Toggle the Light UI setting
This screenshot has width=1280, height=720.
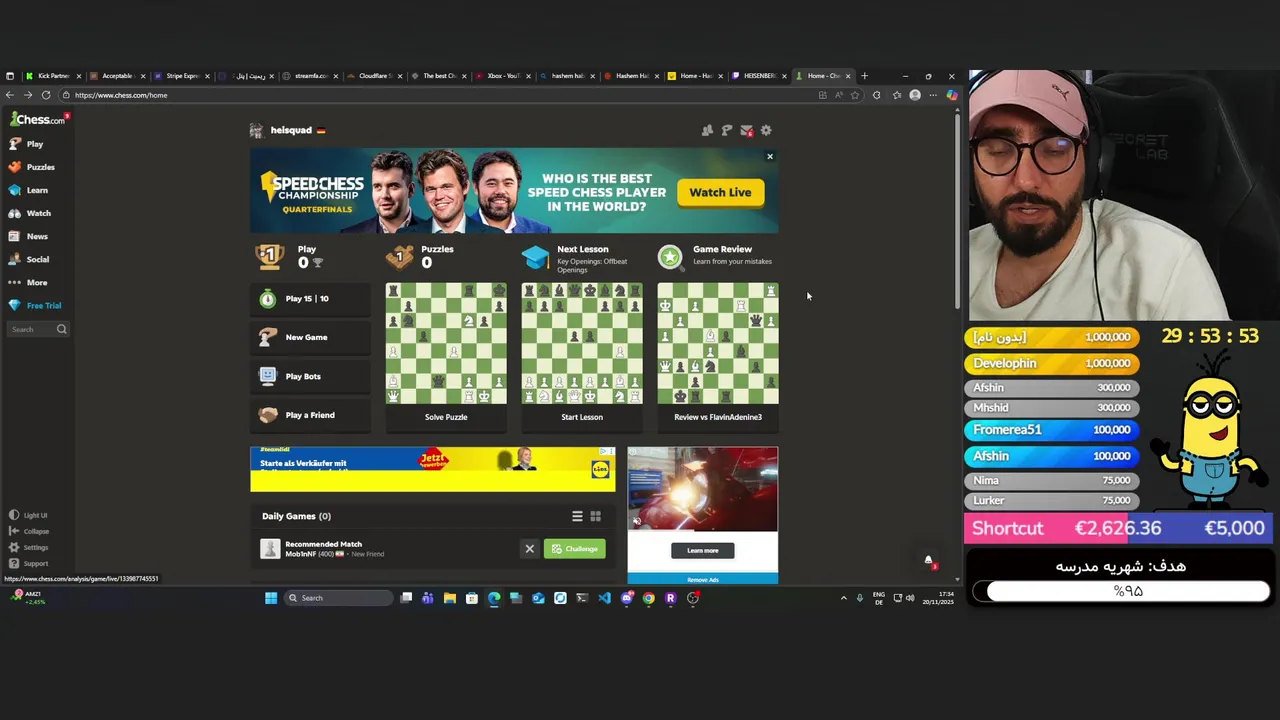click(x=28, y=515)
